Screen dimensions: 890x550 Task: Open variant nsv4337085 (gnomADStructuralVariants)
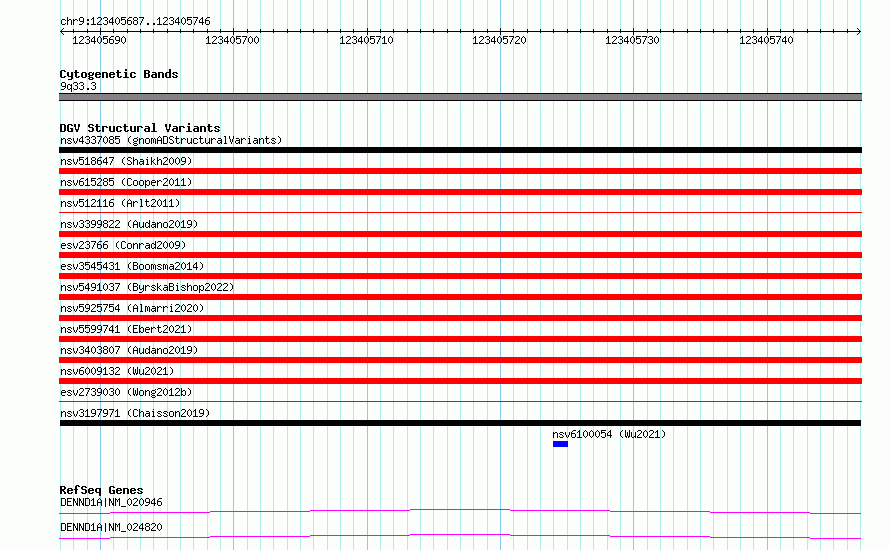point(171,140)
